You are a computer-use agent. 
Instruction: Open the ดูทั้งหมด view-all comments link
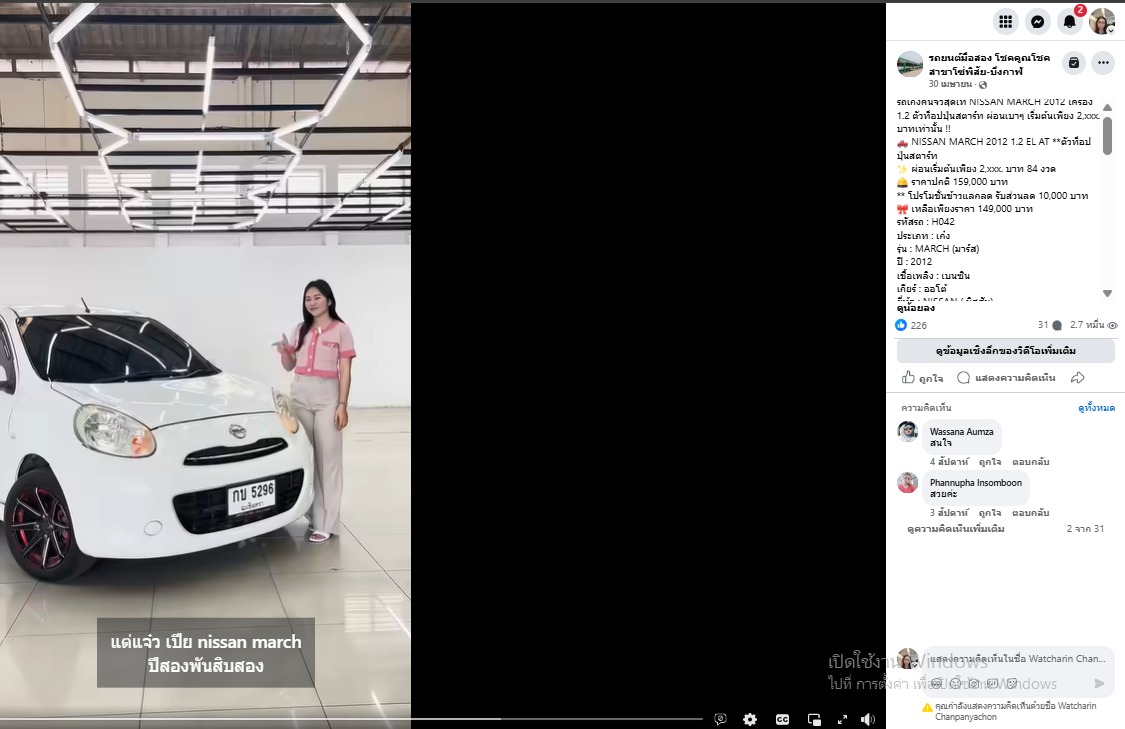1096,408
